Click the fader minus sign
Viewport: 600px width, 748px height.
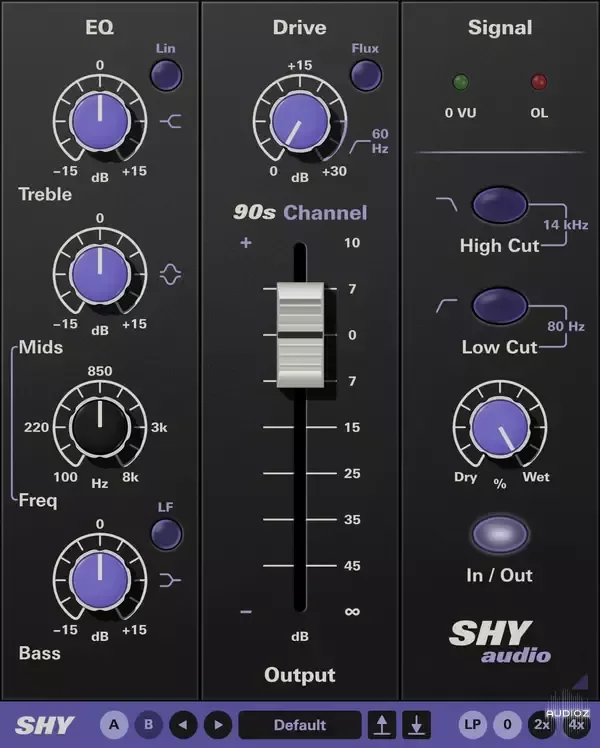pyautogui.click(x=246, y=612)
